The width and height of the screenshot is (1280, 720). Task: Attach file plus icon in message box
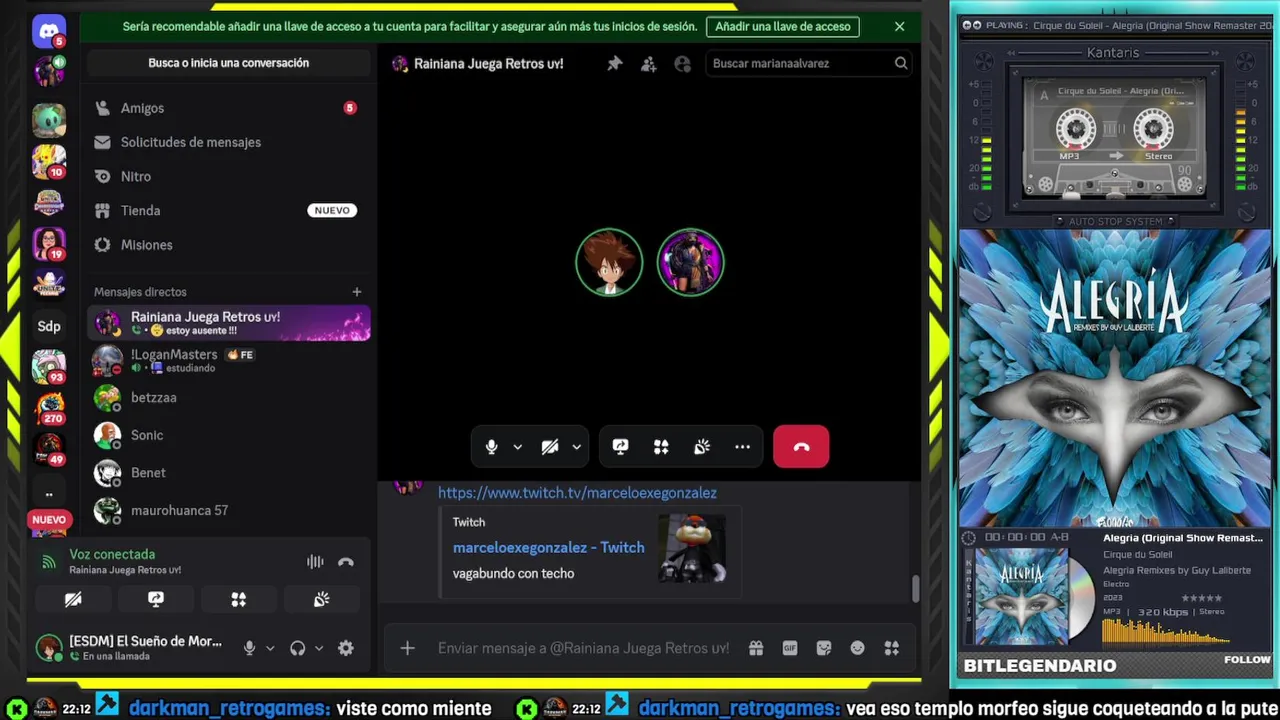pyautogui.click(x=407, y=648)
